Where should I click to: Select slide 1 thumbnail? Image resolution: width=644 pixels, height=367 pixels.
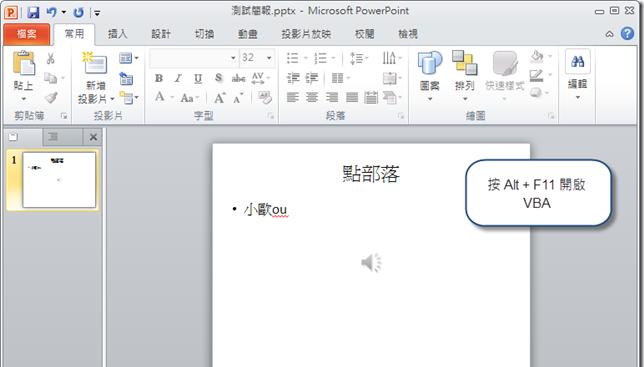(x=59, y=180)
